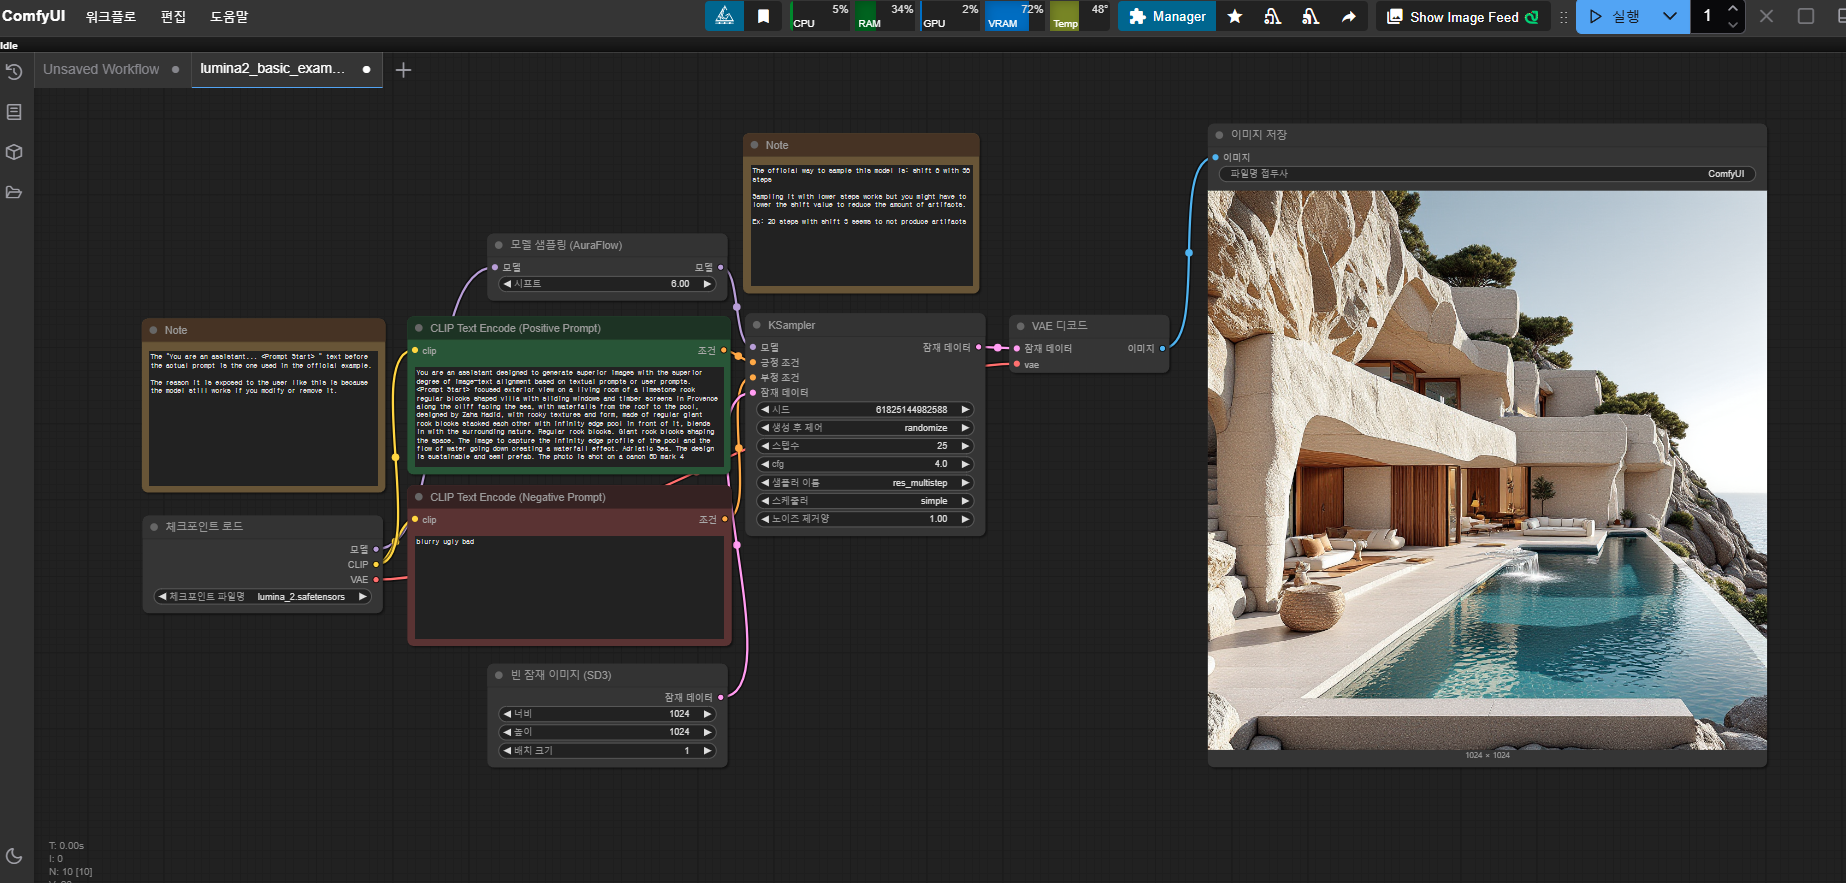Screen dimensions: 1846x883
Task: Open the 체크포인트 파일명 lumina_2.safetensors selector
Action: [x=263, y=597]
